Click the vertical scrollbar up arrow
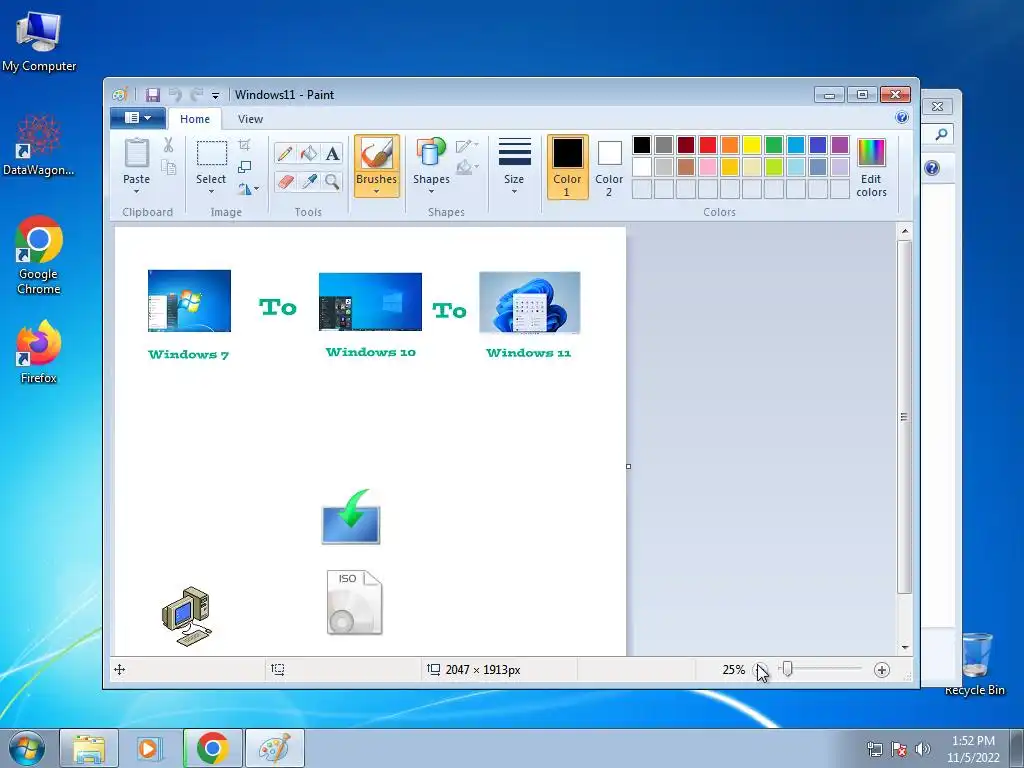This screenshot has height=768, width=1024. point(904,231)
